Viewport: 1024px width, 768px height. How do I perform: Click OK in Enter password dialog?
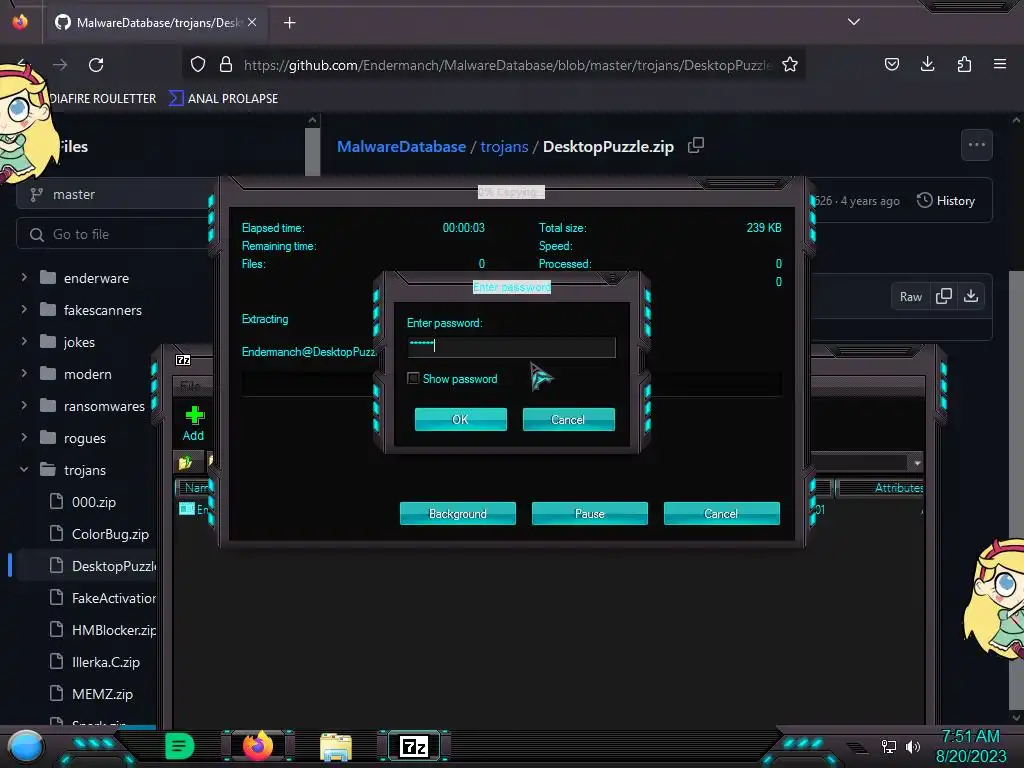460,419
